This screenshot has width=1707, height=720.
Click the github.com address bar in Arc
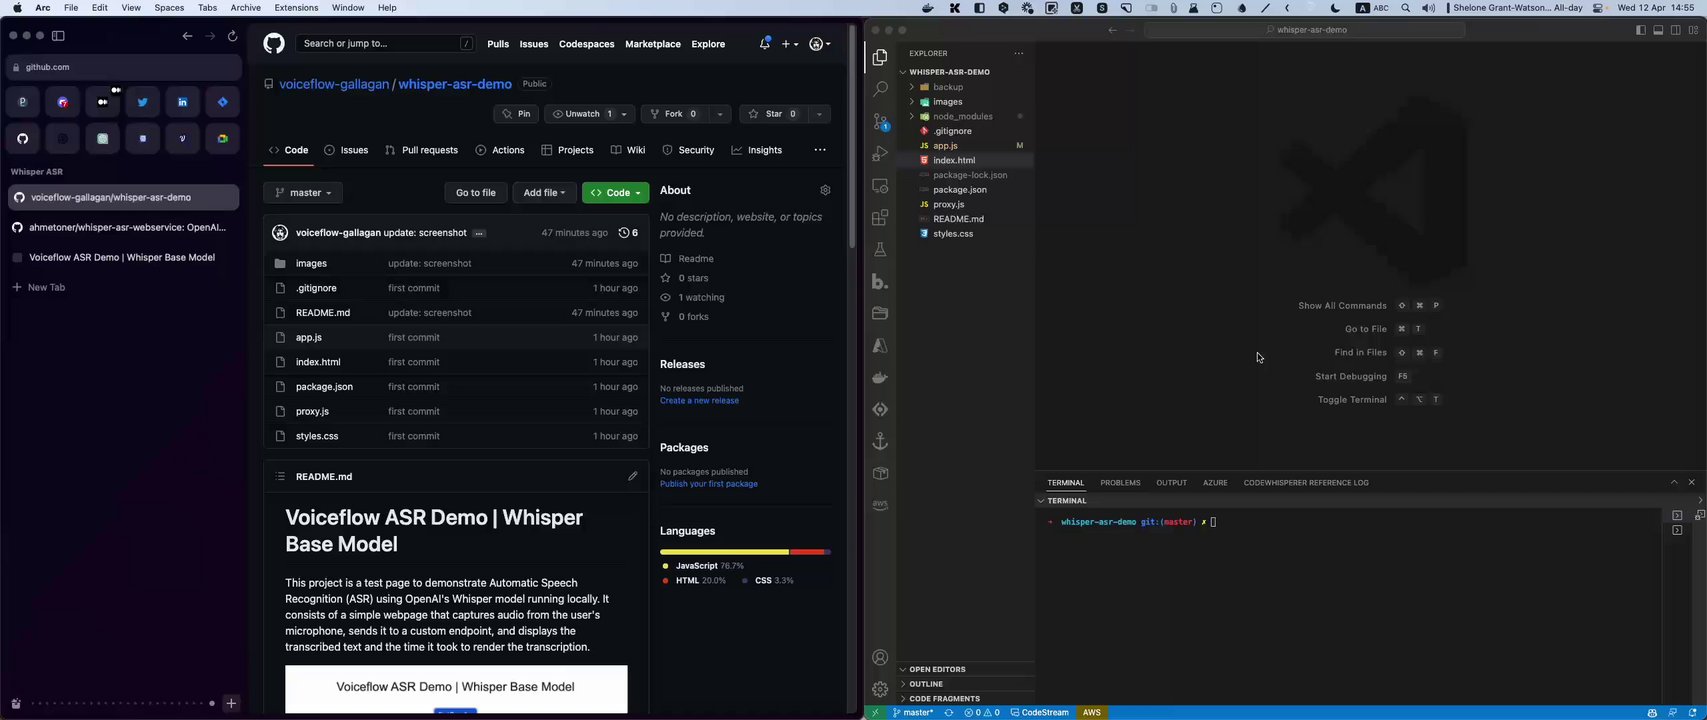pos(124,67)
